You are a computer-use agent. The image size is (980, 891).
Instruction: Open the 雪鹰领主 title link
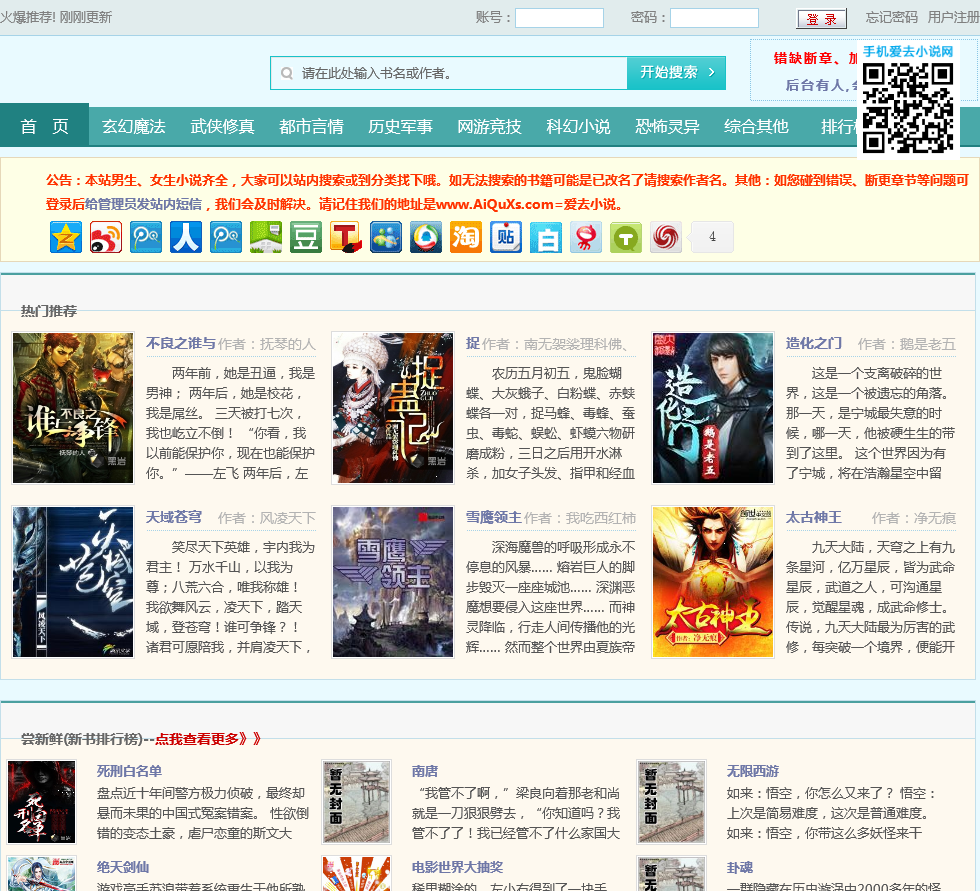[494, 517]
